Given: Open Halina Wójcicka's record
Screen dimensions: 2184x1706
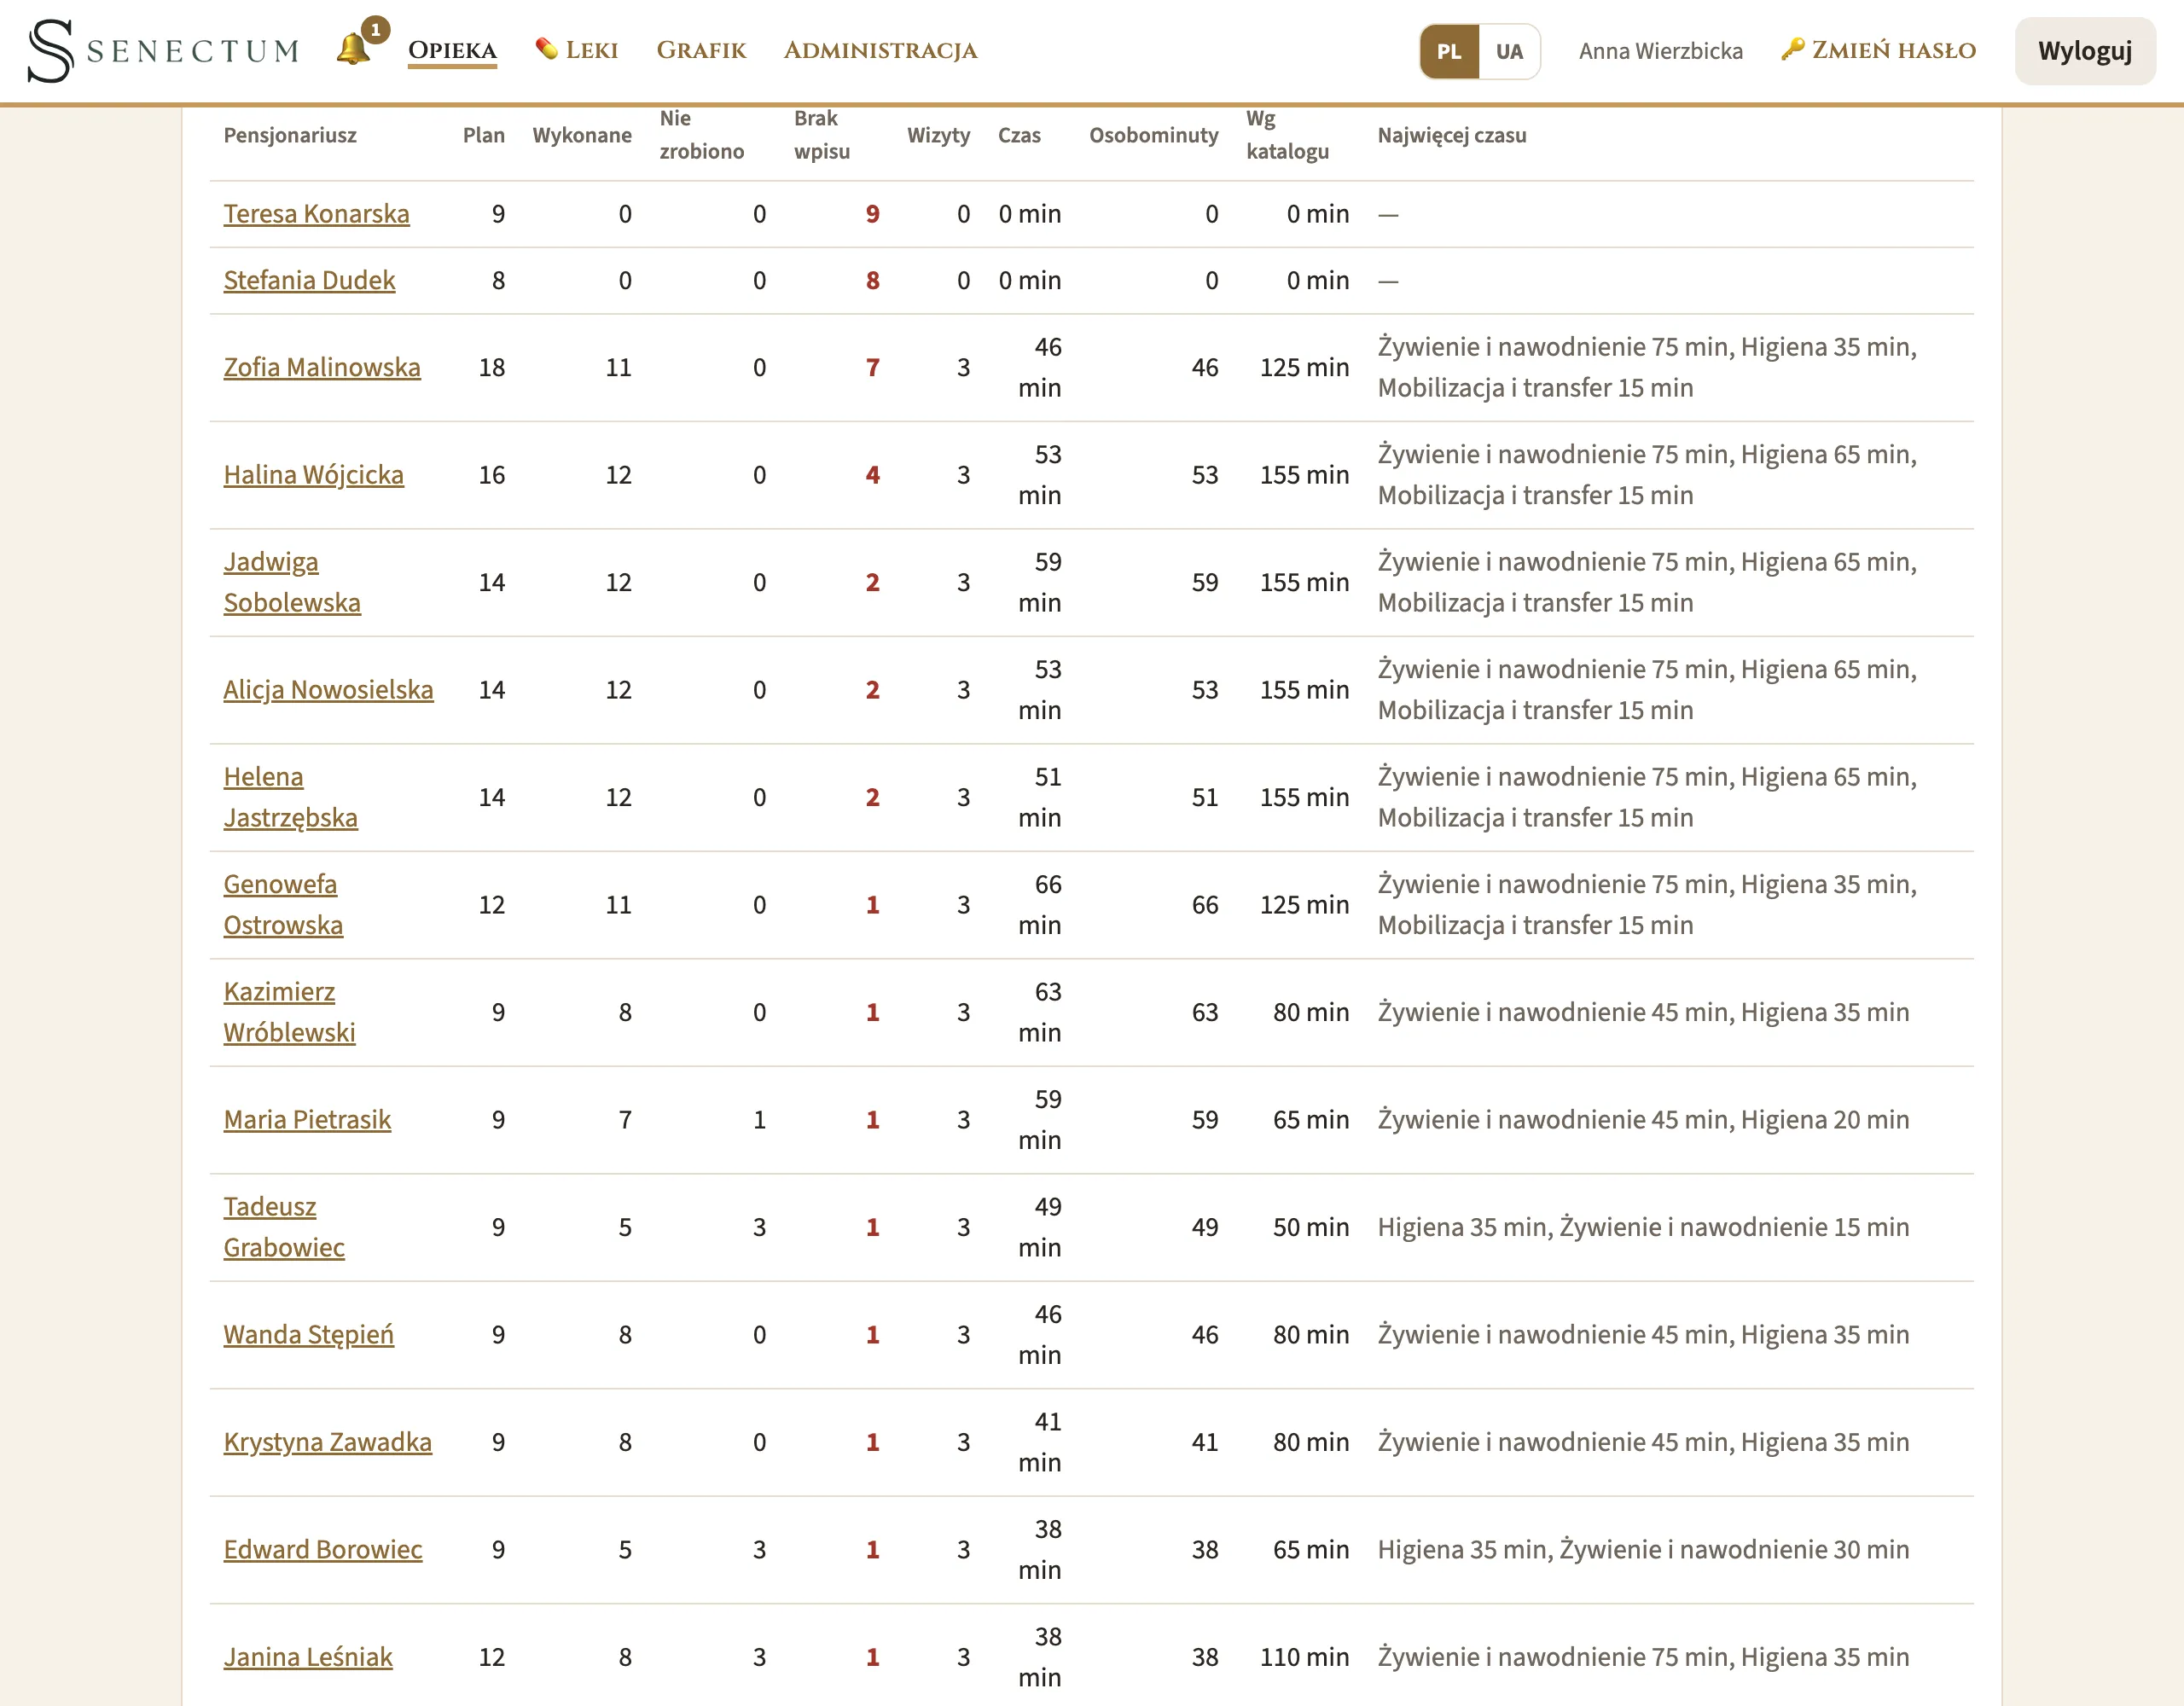Looking at the screenshot, I should [x=313, y=475].
